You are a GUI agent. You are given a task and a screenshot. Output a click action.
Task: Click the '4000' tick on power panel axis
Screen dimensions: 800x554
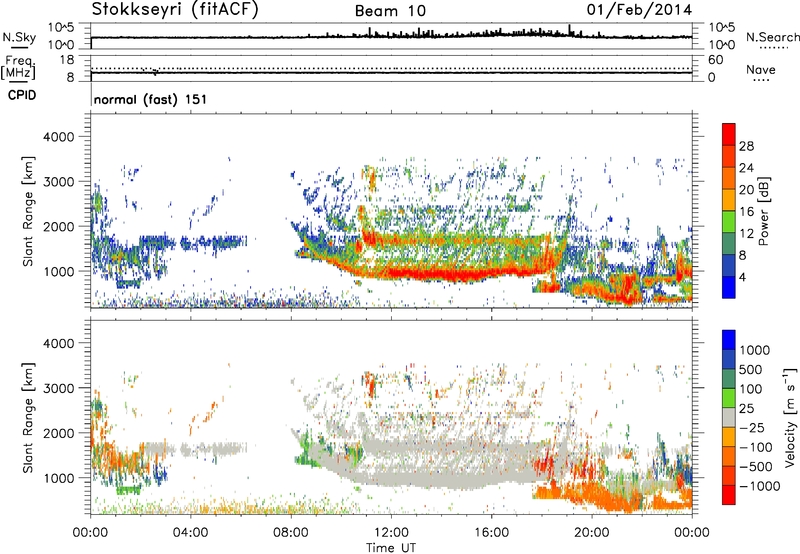(x=58, y=137)
